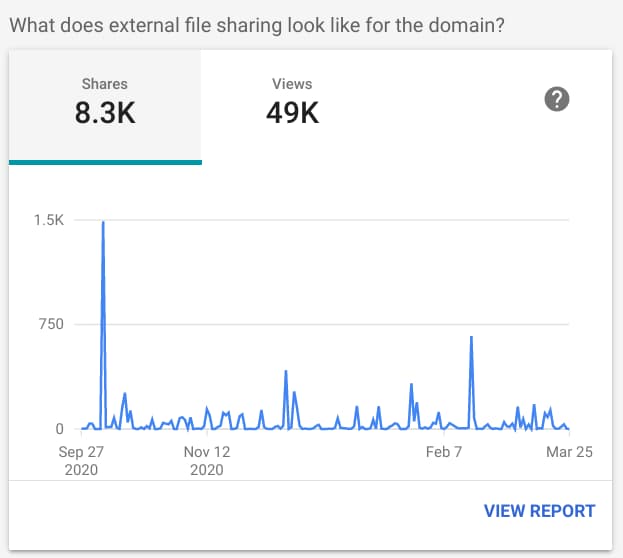Click the 750 y-axis label
This screenshot has width=623, height=558.
tap(51, 324)
